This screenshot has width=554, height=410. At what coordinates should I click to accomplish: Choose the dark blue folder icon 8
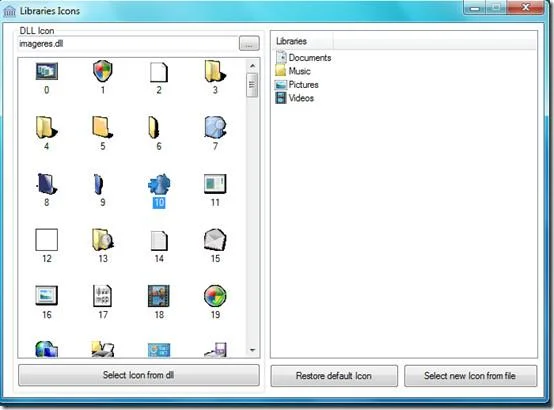47,184
